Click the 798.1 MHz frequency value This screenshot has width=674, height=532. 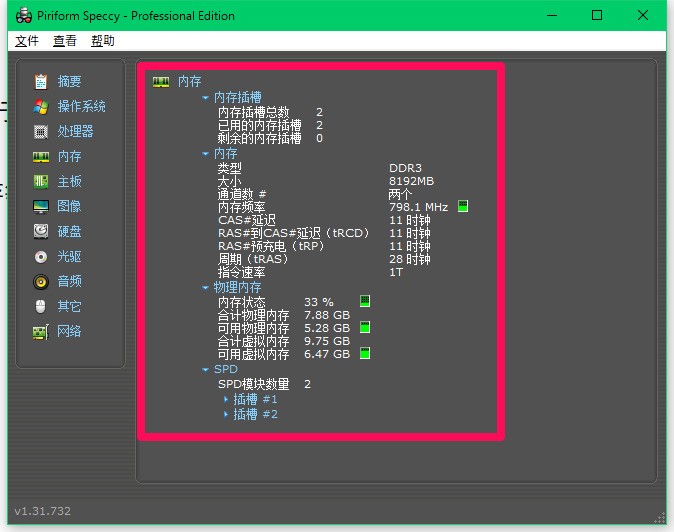[418, 207]
